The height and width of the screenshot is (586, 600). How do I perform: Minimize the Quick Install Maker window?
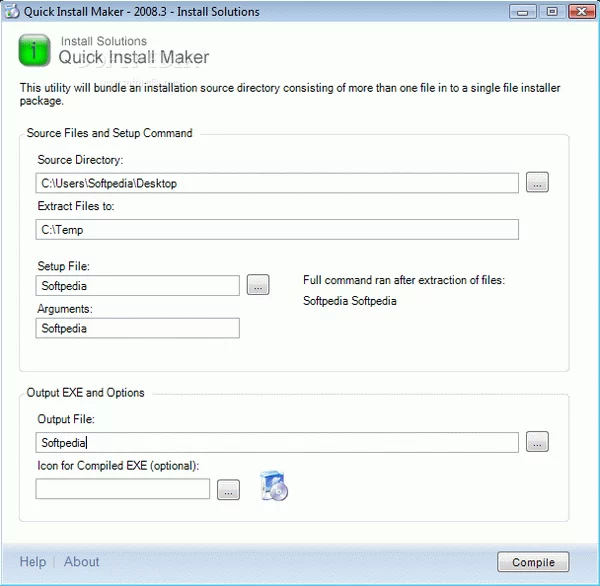click(523, 12)
